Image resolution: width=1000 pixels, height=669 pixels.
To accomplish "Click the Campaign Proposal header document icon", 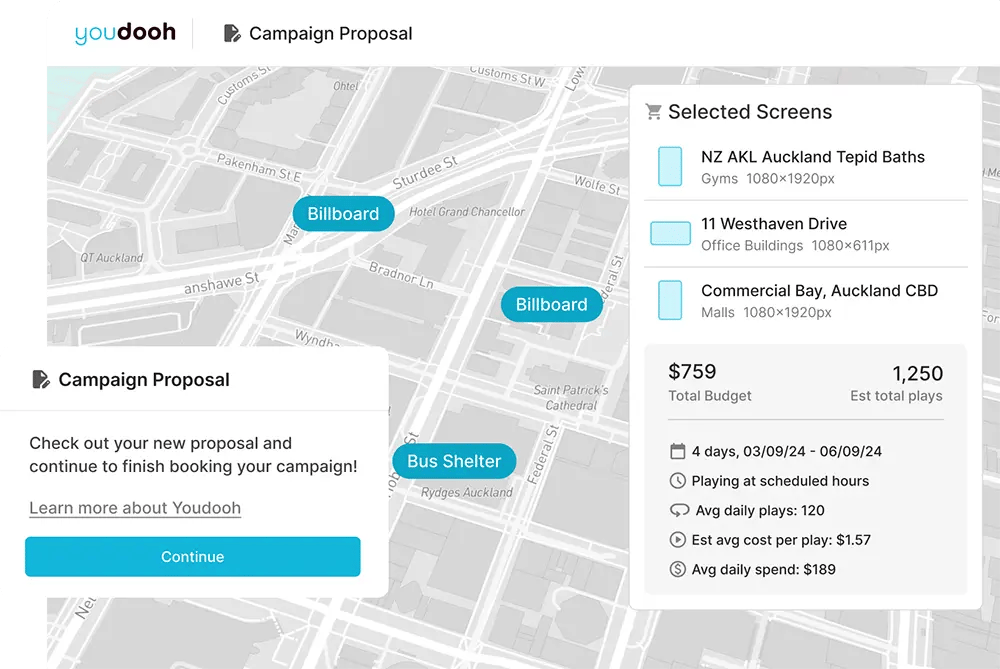I will click(232, 34).
